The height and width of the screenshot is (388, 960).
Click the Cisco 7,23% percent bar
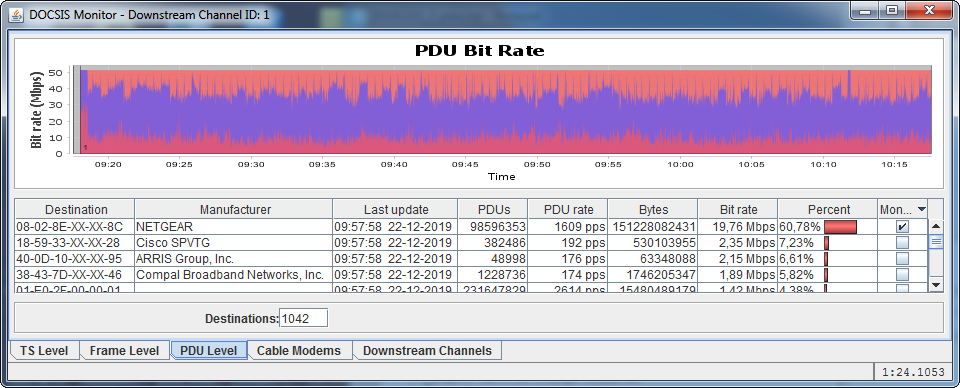tap(826, 243)
